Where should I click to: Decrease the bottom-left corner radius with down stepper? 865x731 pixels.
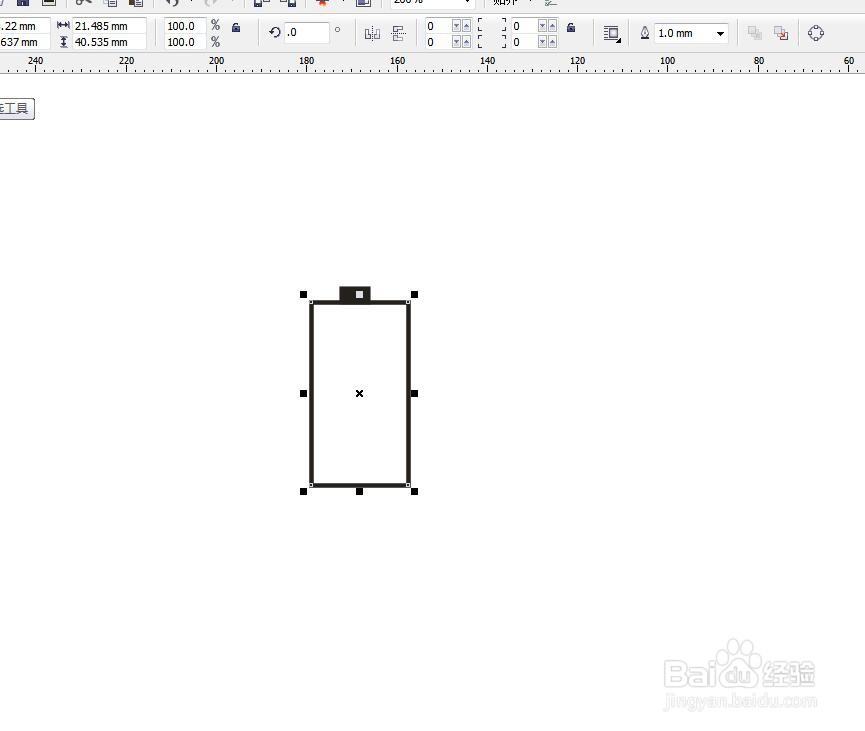456,42
